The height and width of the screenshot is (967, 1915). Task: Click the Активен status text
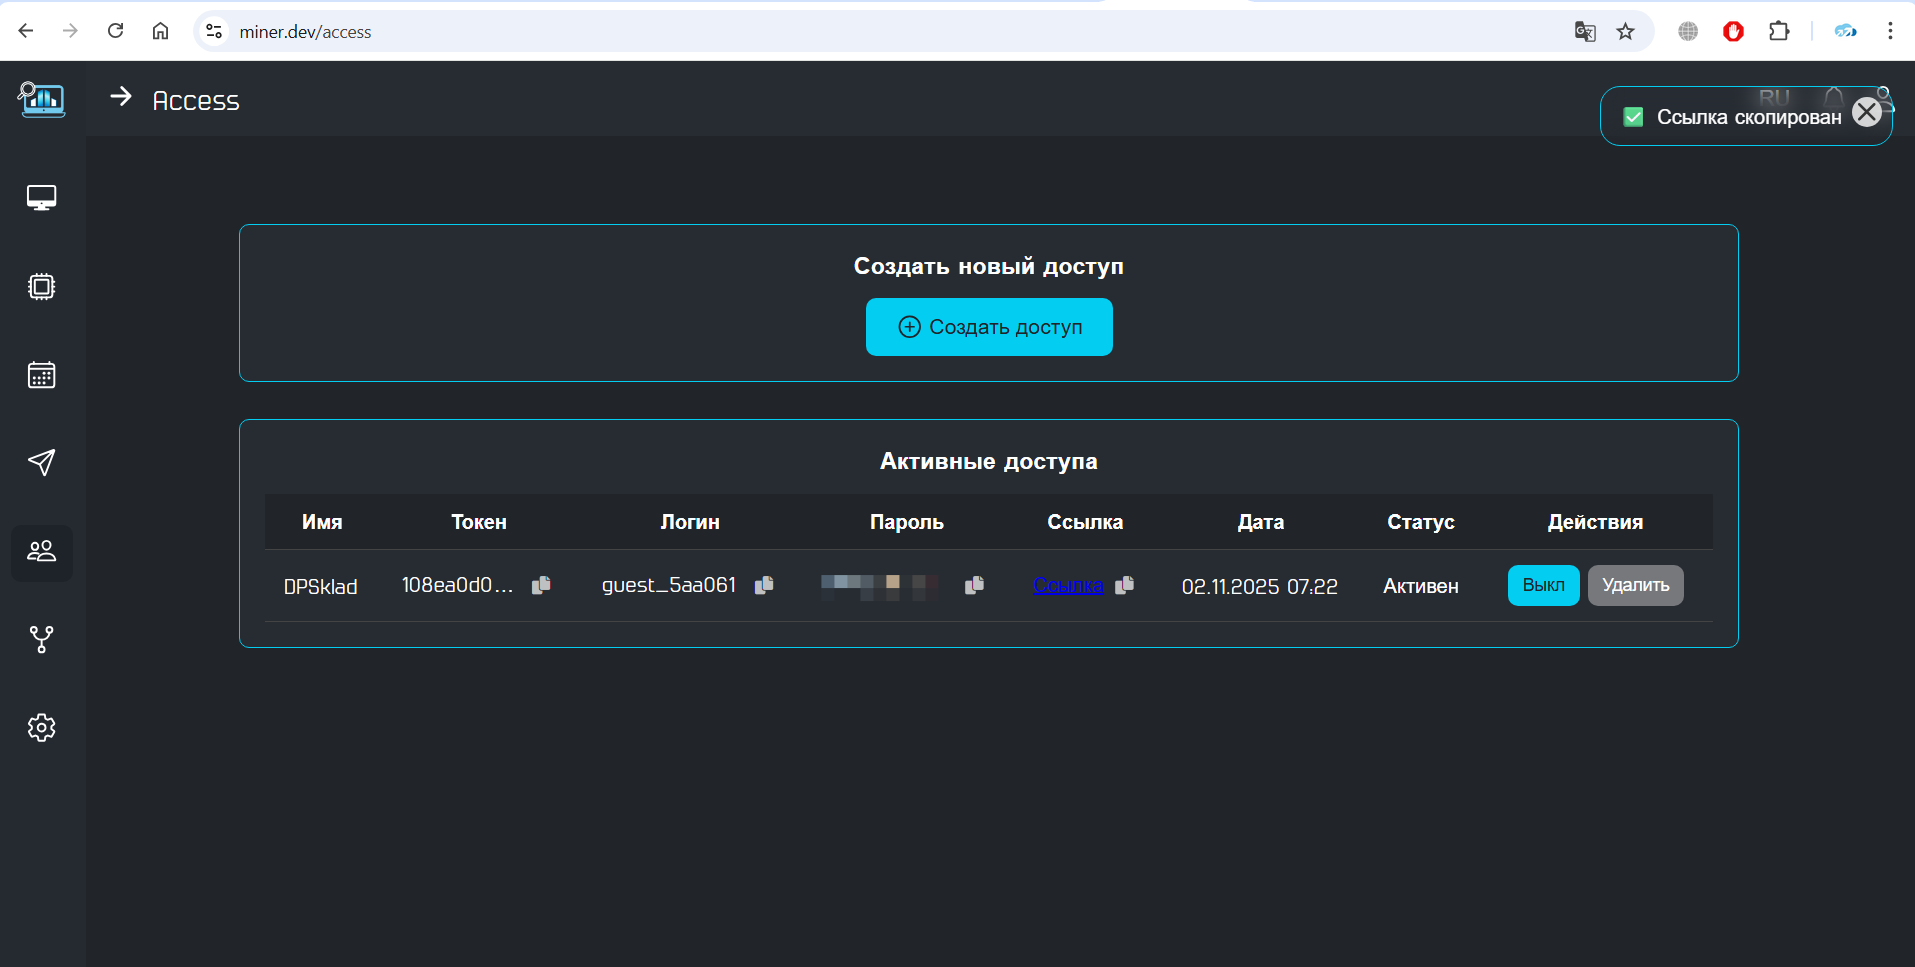[x=1421, y=587]
